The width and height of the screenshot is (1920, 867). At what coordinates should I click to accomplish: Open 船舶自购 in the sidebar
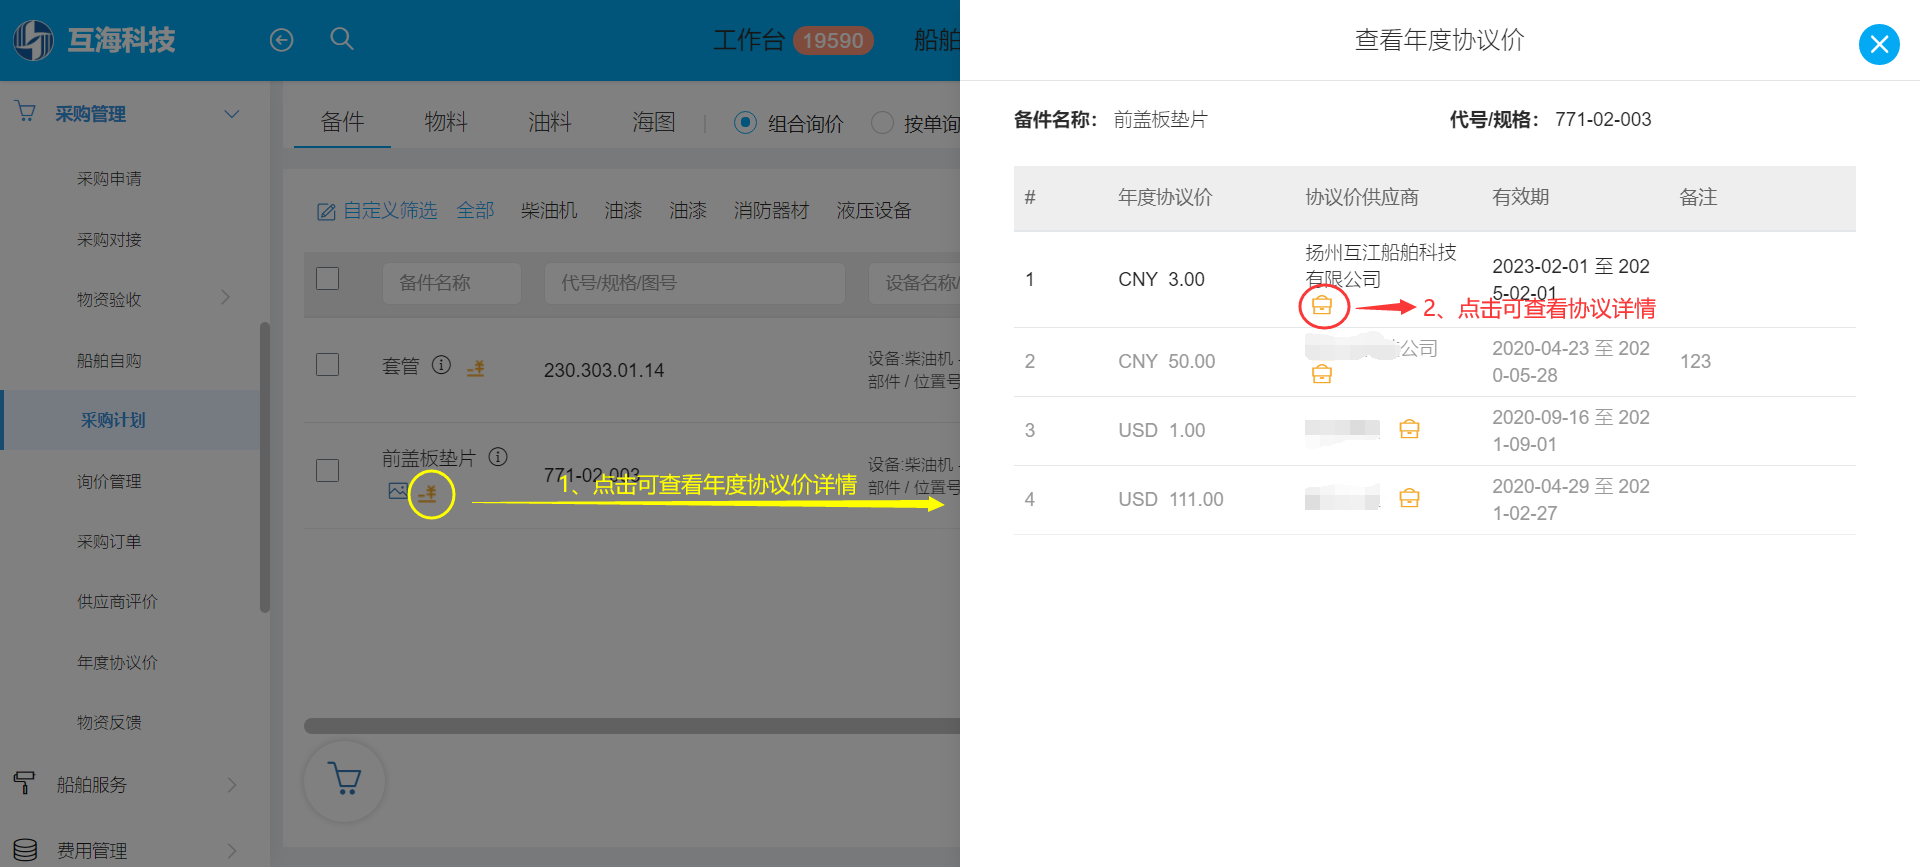tap(109, 361)
